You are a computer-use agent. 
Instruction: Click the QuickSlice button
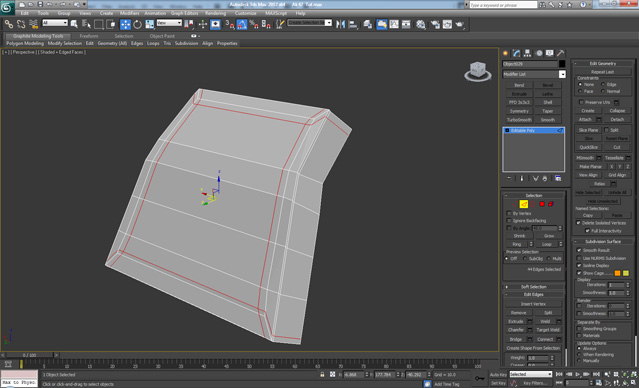588,147
